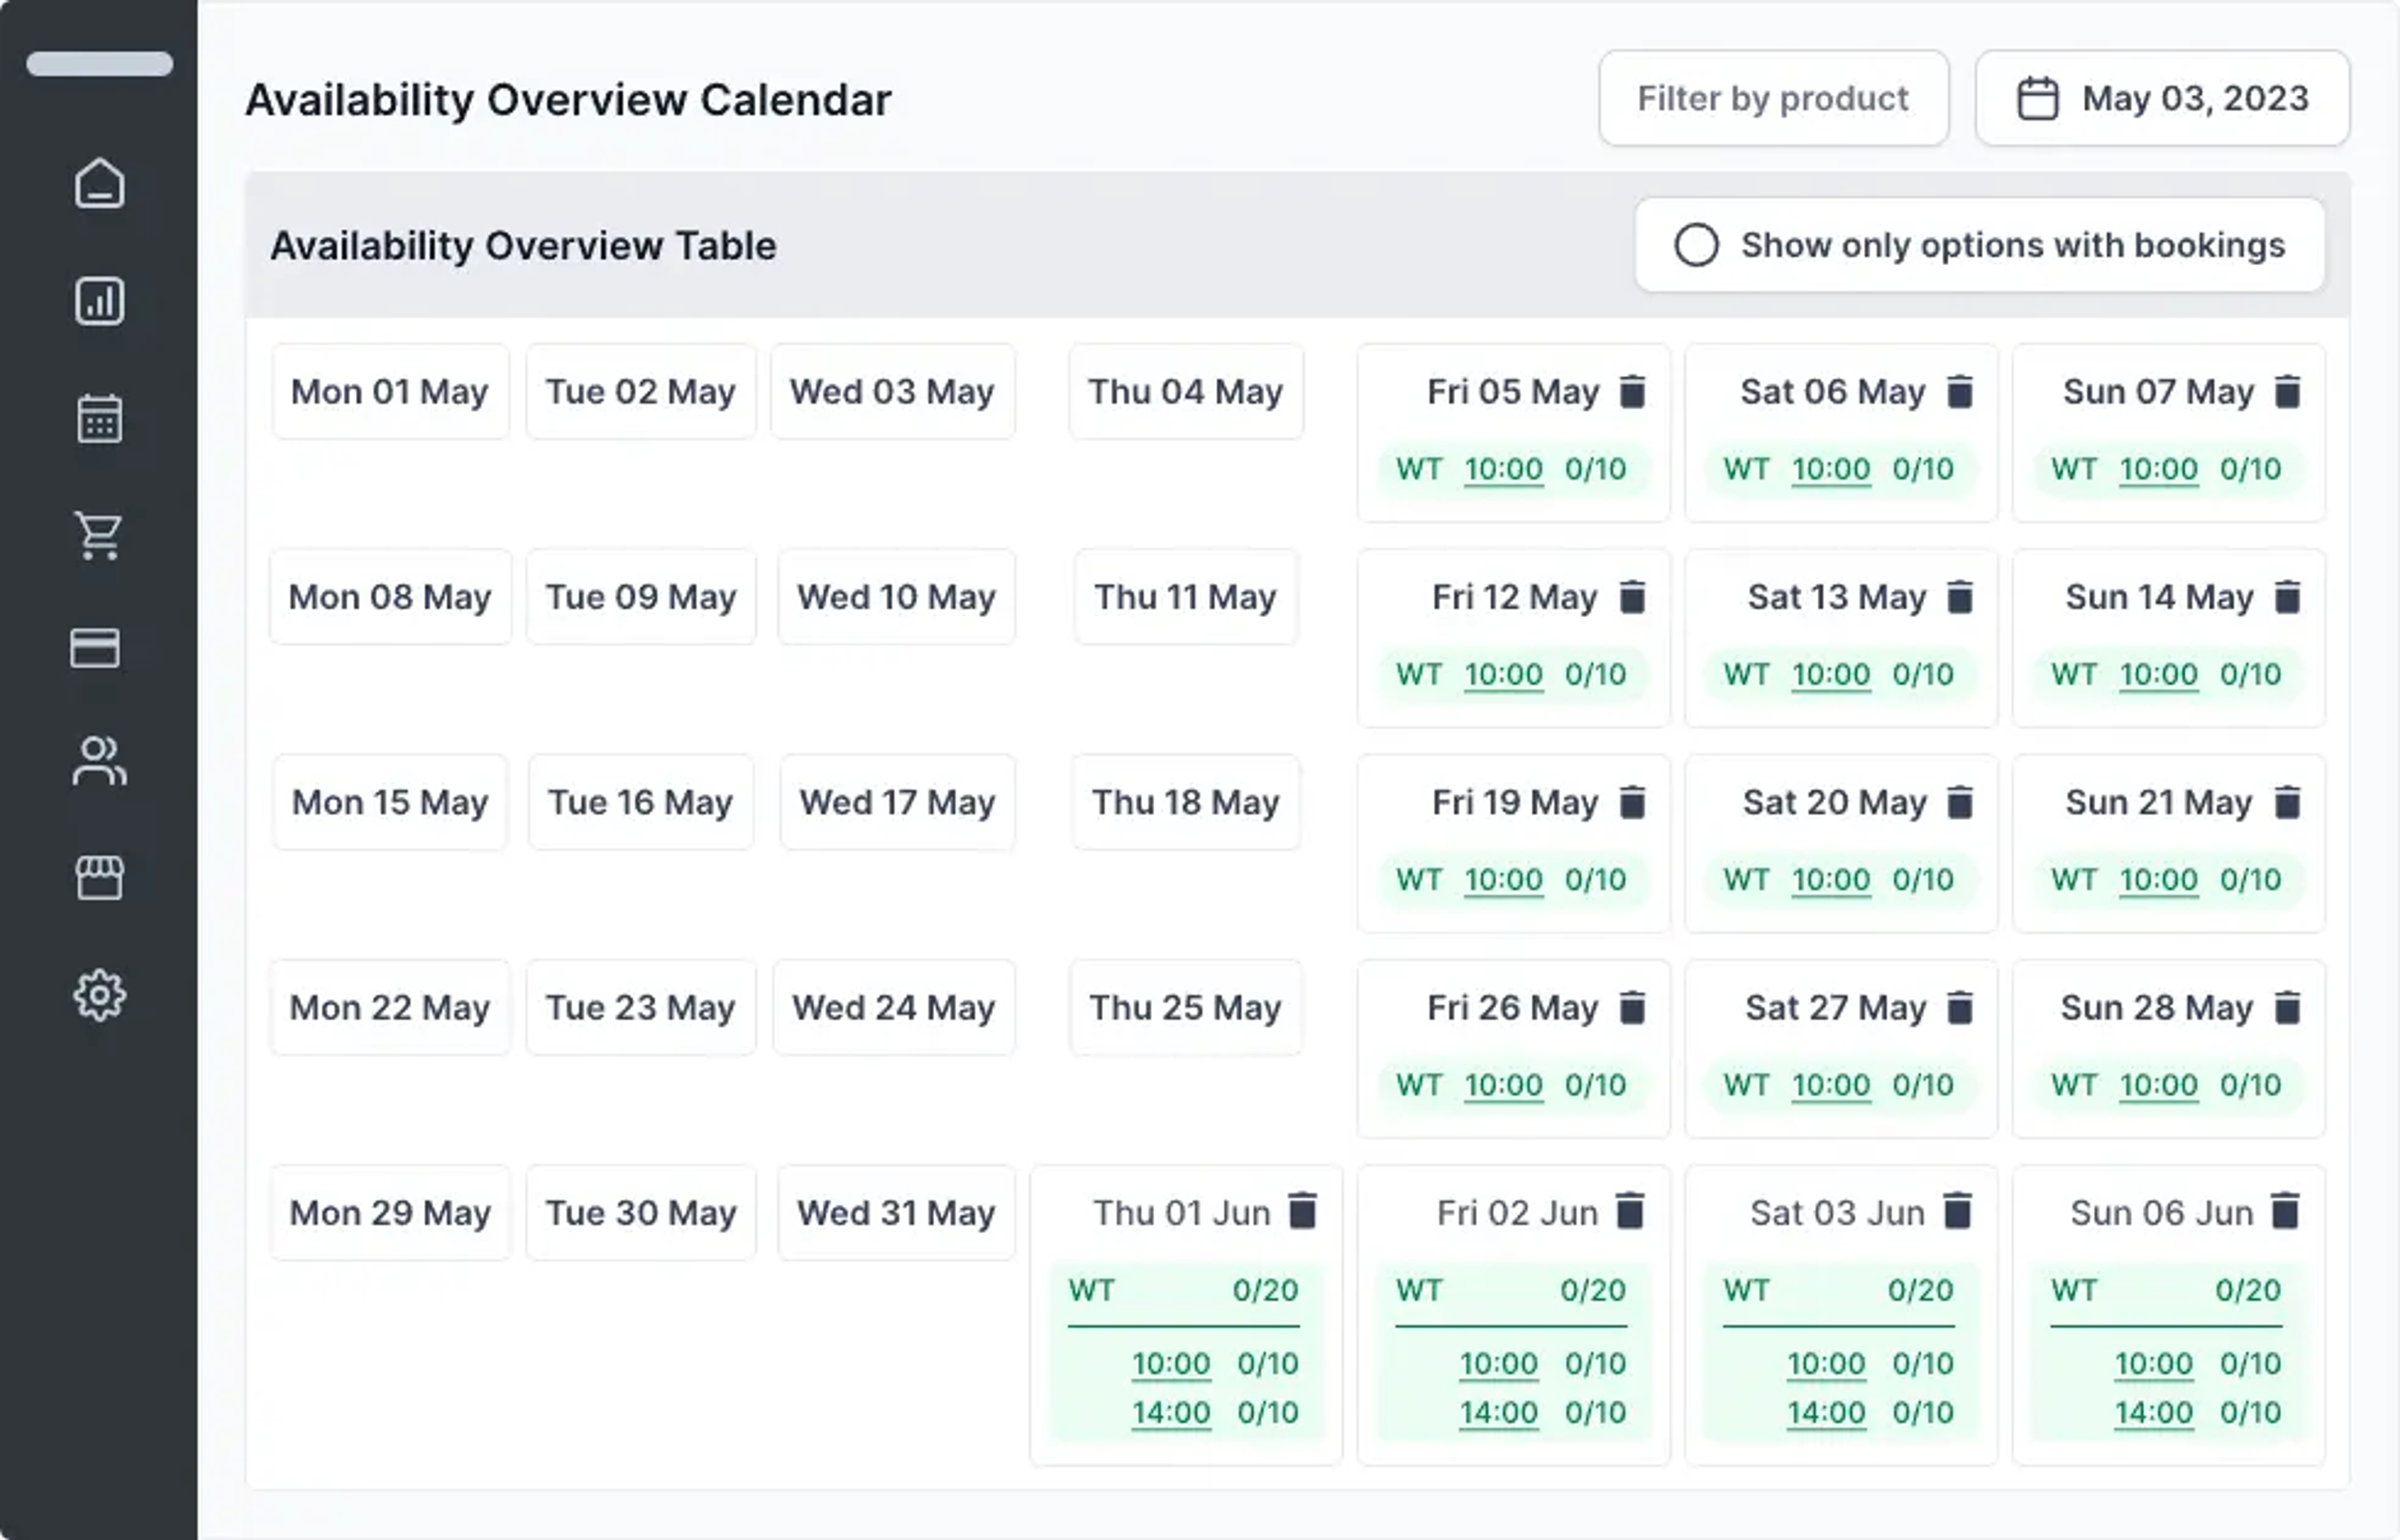The height and width of the screenshot is (1540, 2400).
Task: Open the Filter by product dropdown
Action: pyautogui.click(x=1773, y=98)
